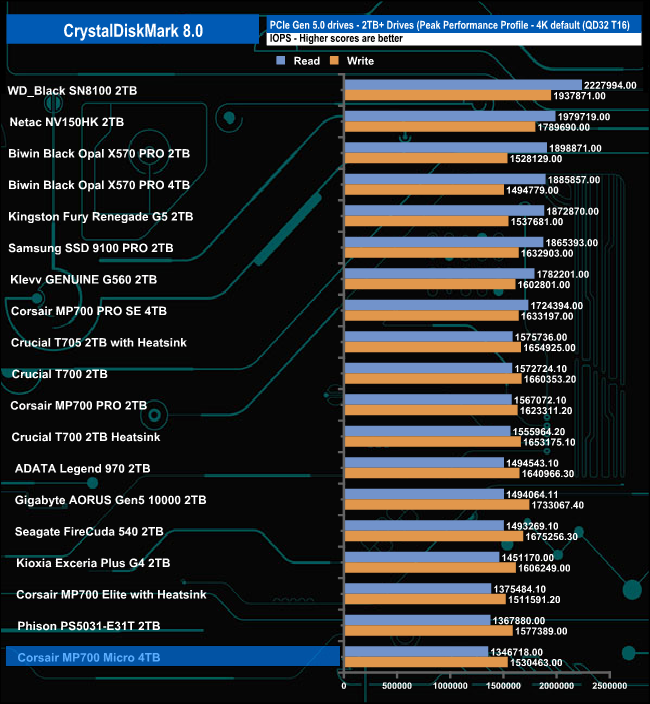Click the 2227994.00 read value
This screenshot has height=704, width=650.
pos(610,85)
